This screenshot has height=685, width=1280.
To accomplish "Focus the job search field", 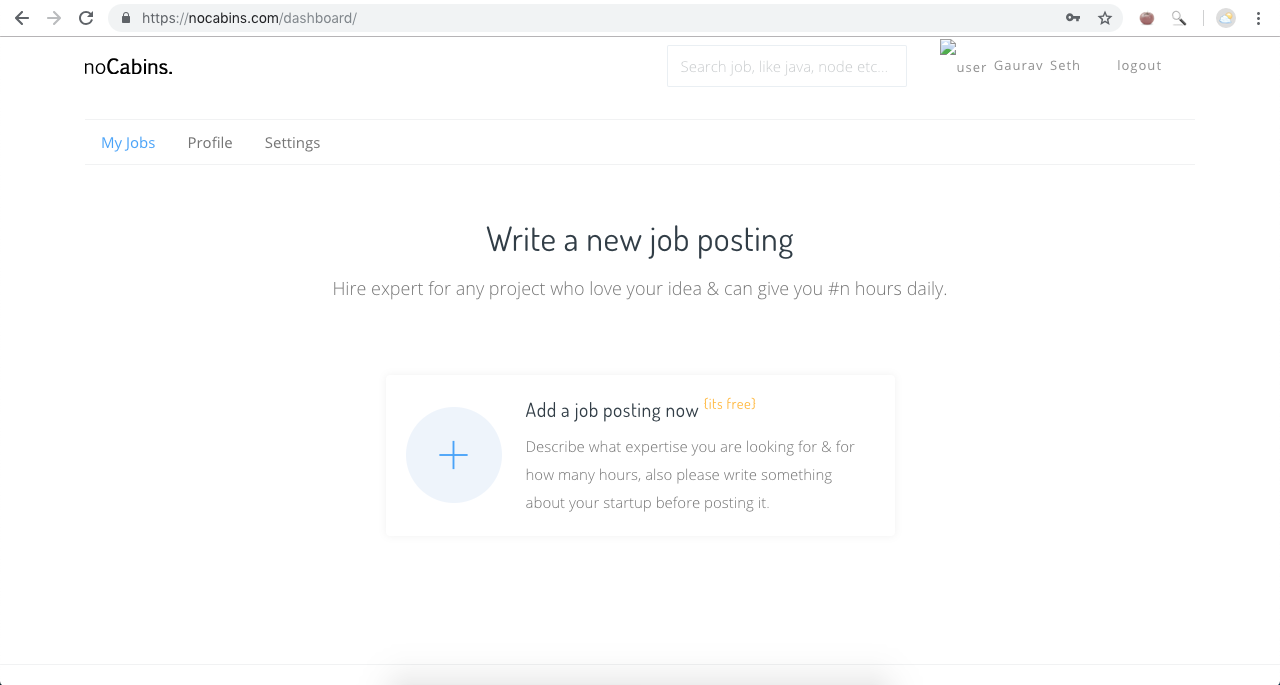I will (x=787, y=66).
